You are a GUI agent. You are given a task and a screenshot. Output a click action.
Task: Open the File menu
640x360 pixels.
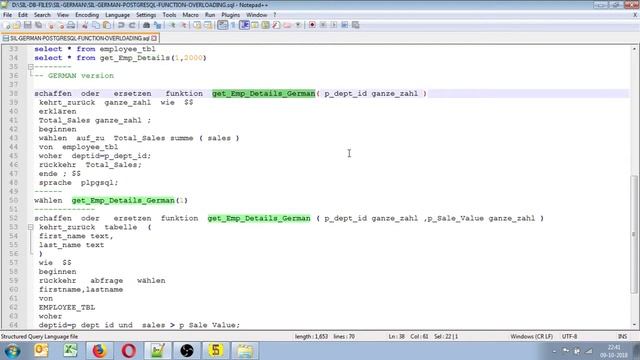[7, 15]
